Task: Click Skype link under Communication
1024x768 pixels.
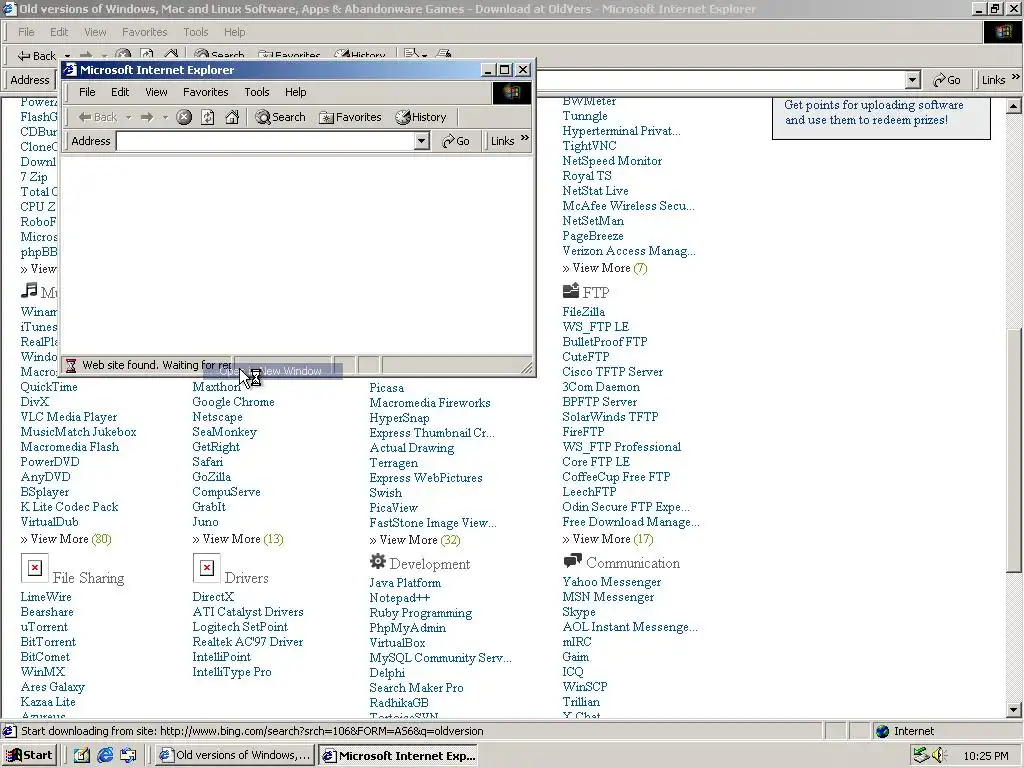Action: pos(579,612)
